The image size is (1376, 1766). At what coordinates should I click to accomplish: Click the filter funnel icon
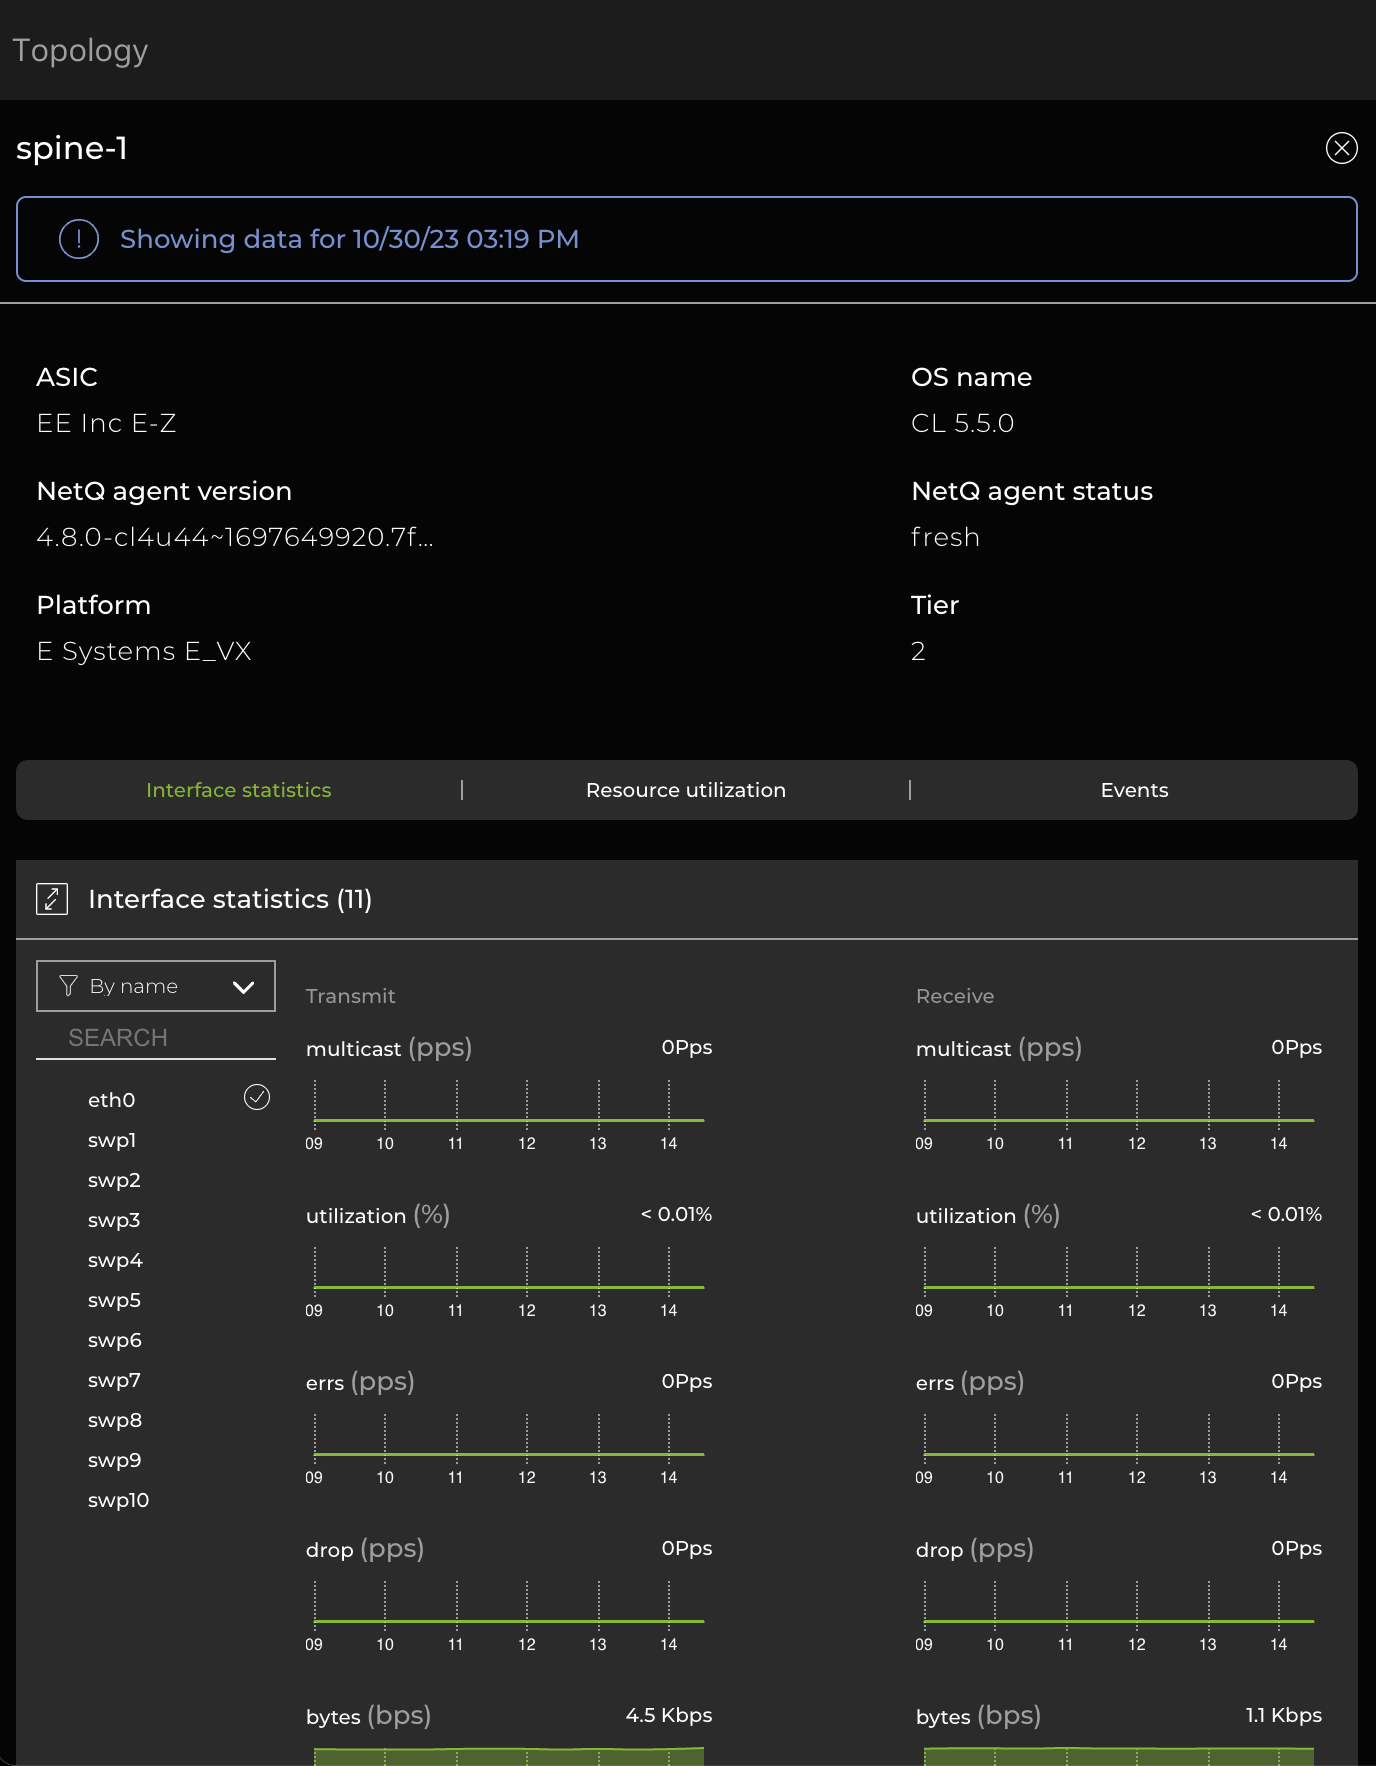coord(68,986)
